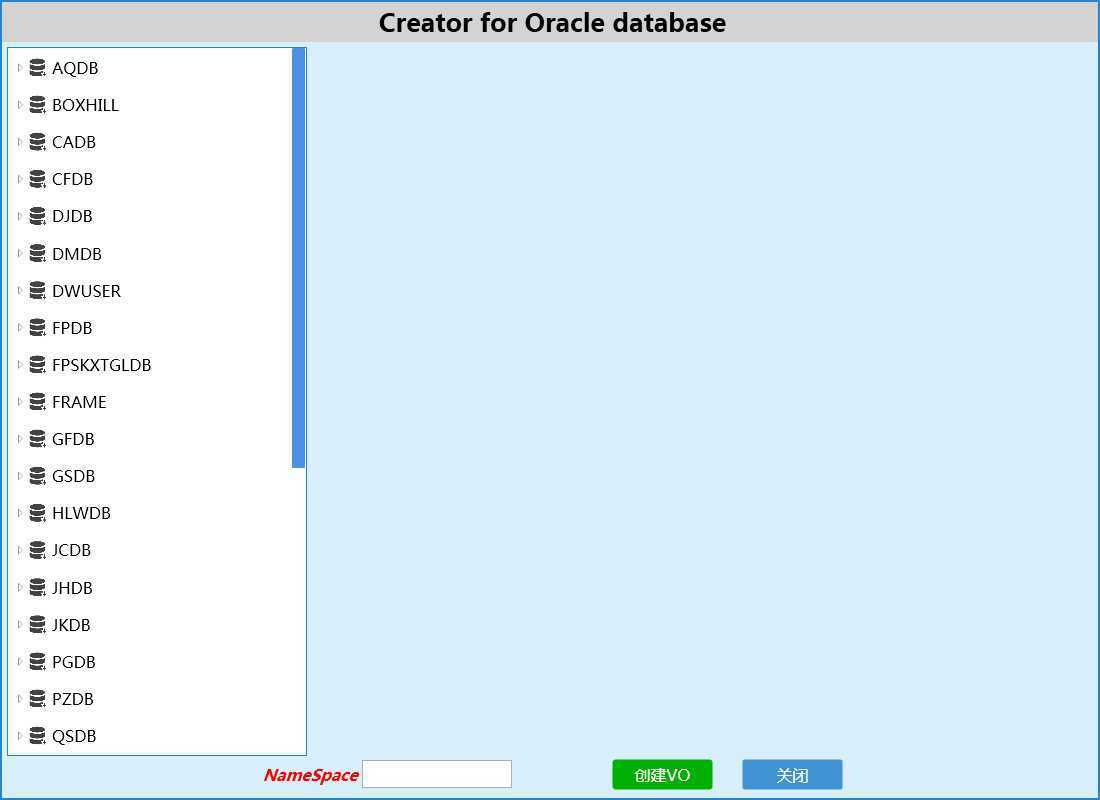This screenshot has width=1100, height=800.
Task: Click the blue 关闭 button
Action: click(x=792, y=775)
